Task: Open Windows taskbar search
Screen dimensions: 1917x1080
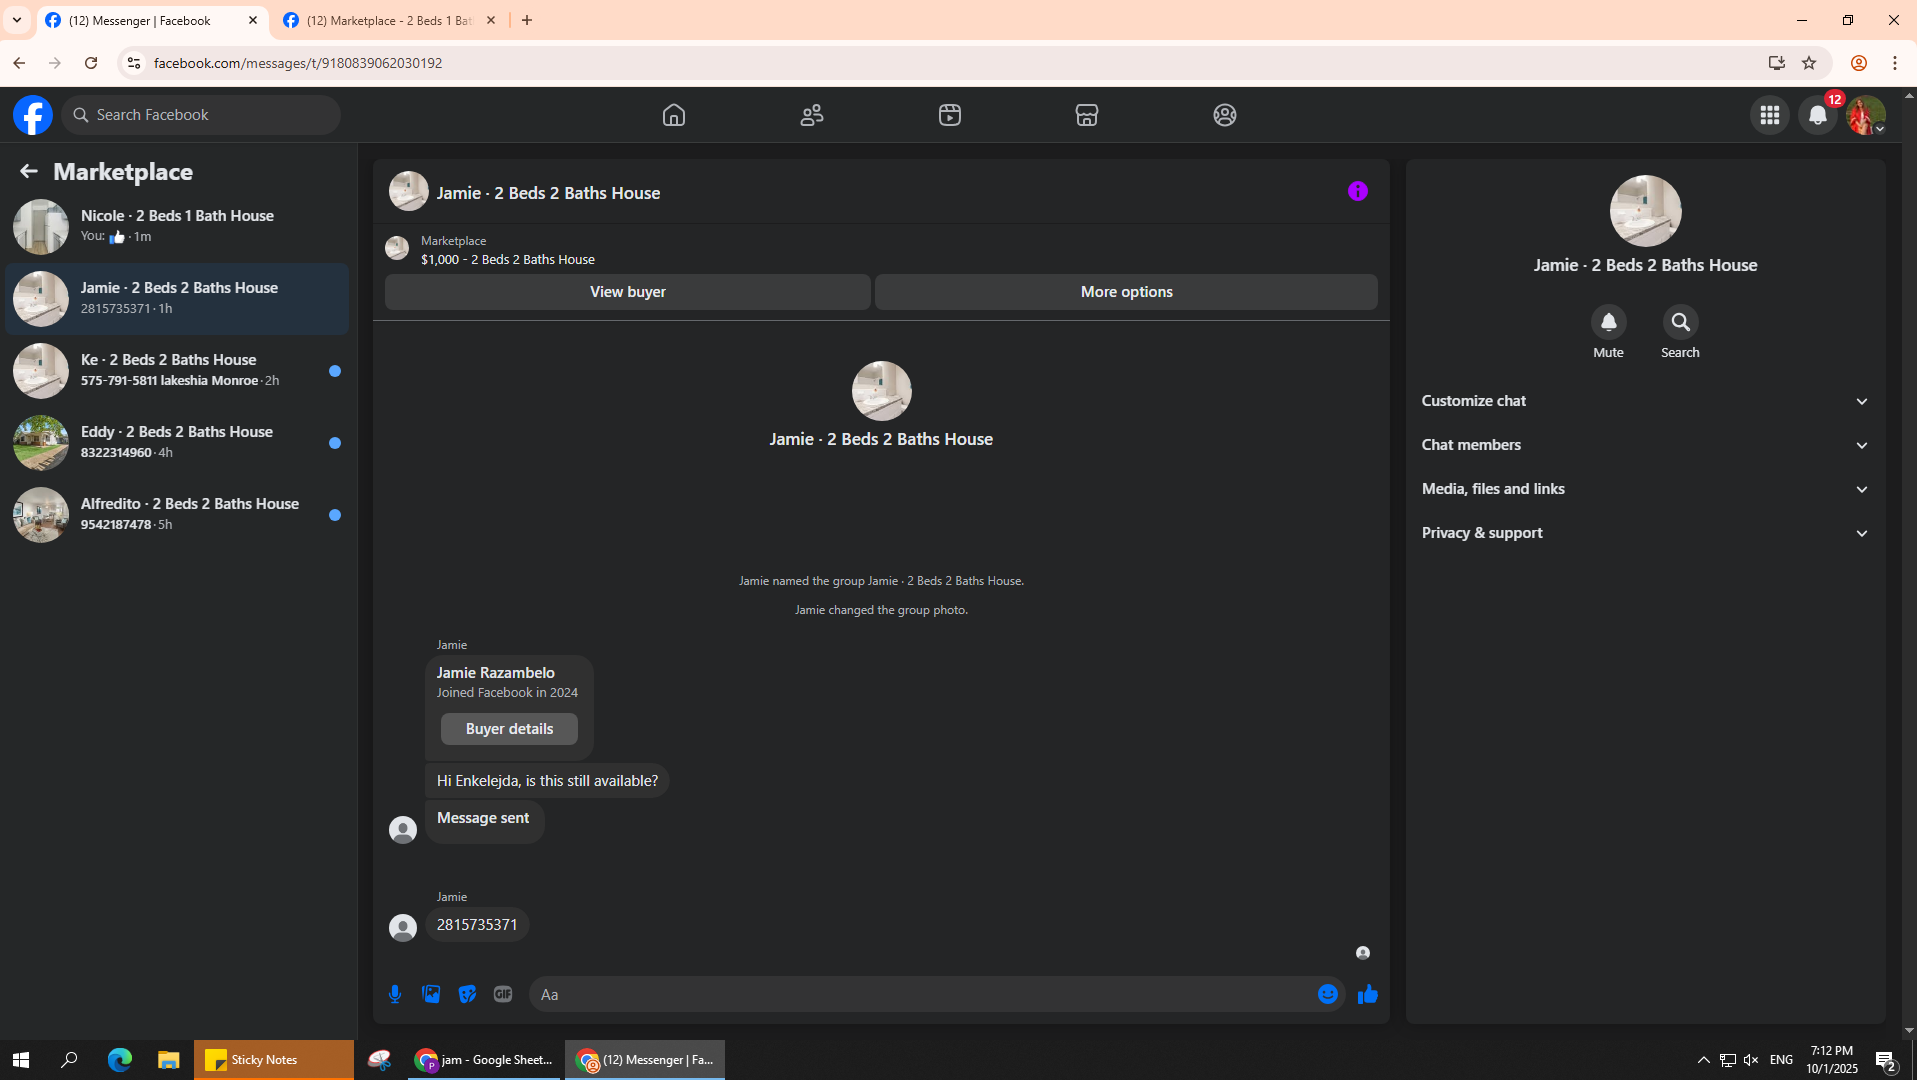Action: click(69, 1060)
